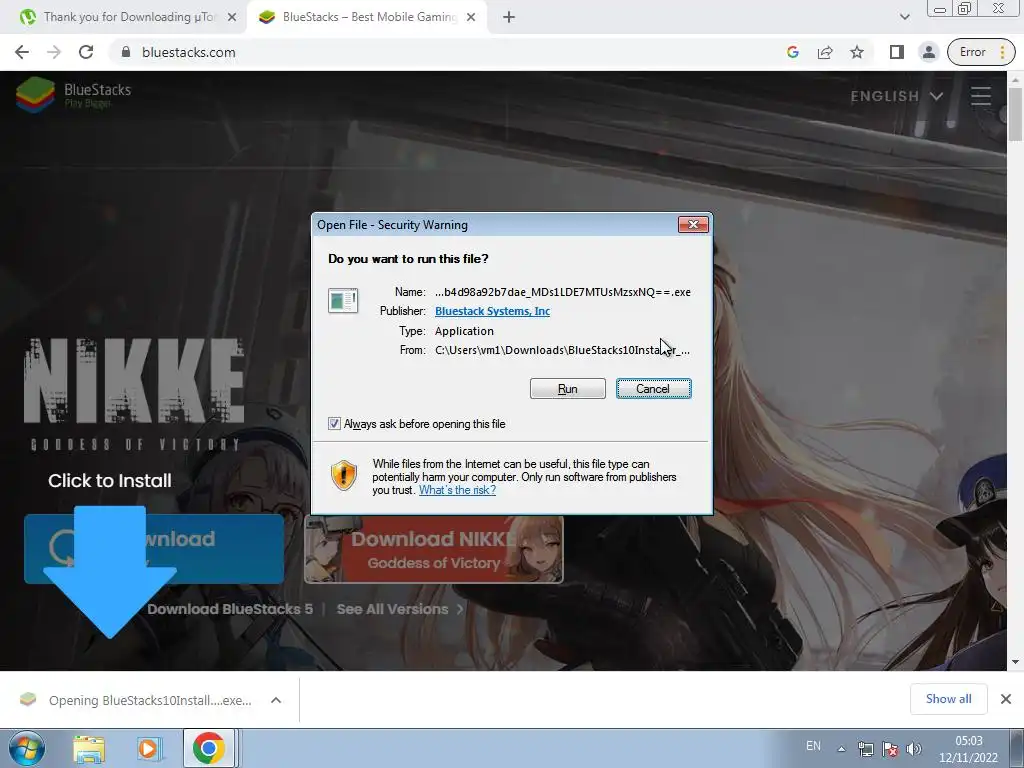Launch the media player from the taskbar

148,748
